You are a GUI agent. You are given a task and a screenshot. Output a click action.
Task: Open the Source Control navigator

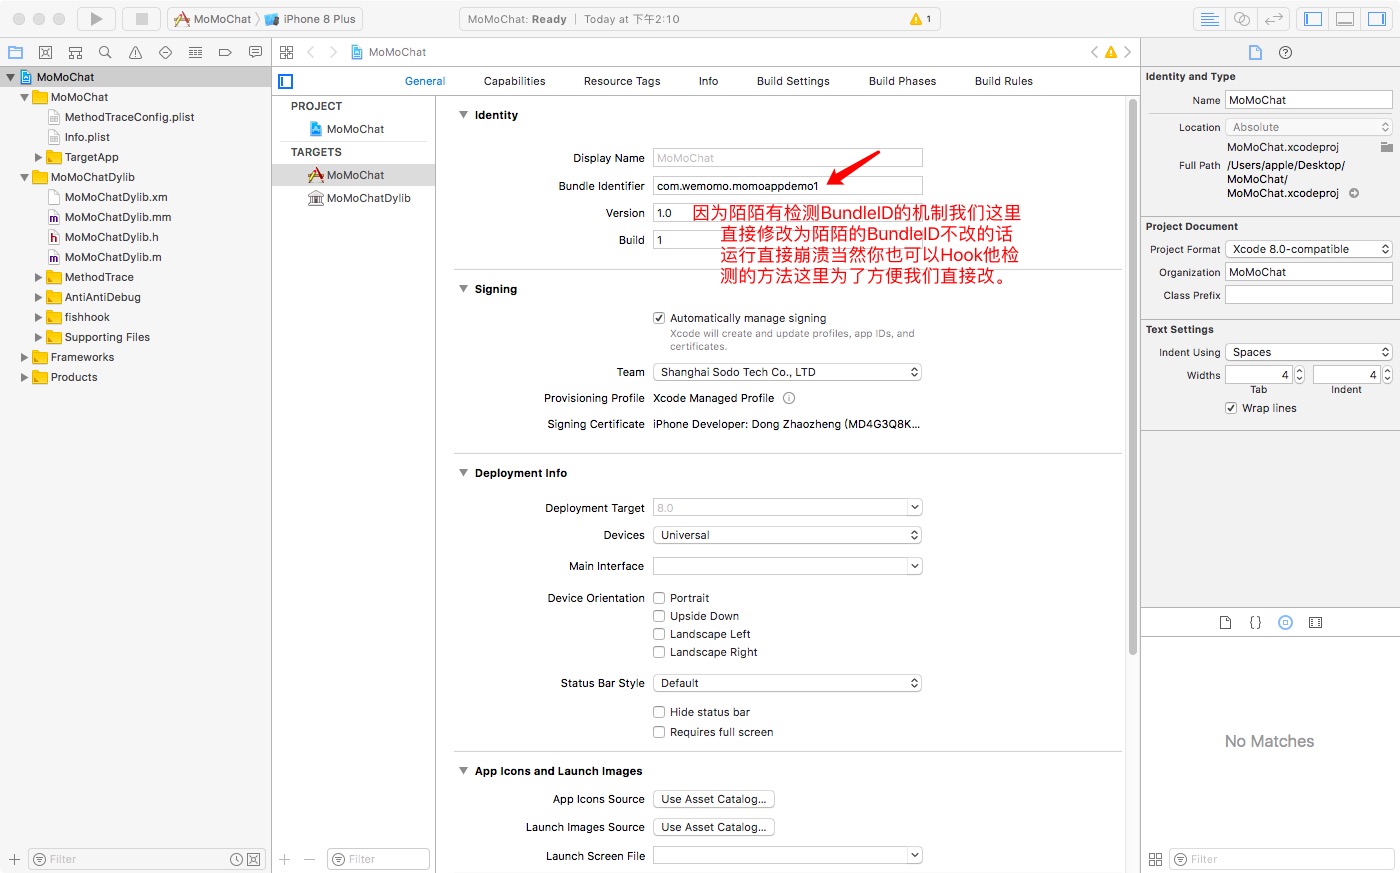[45, 52]
